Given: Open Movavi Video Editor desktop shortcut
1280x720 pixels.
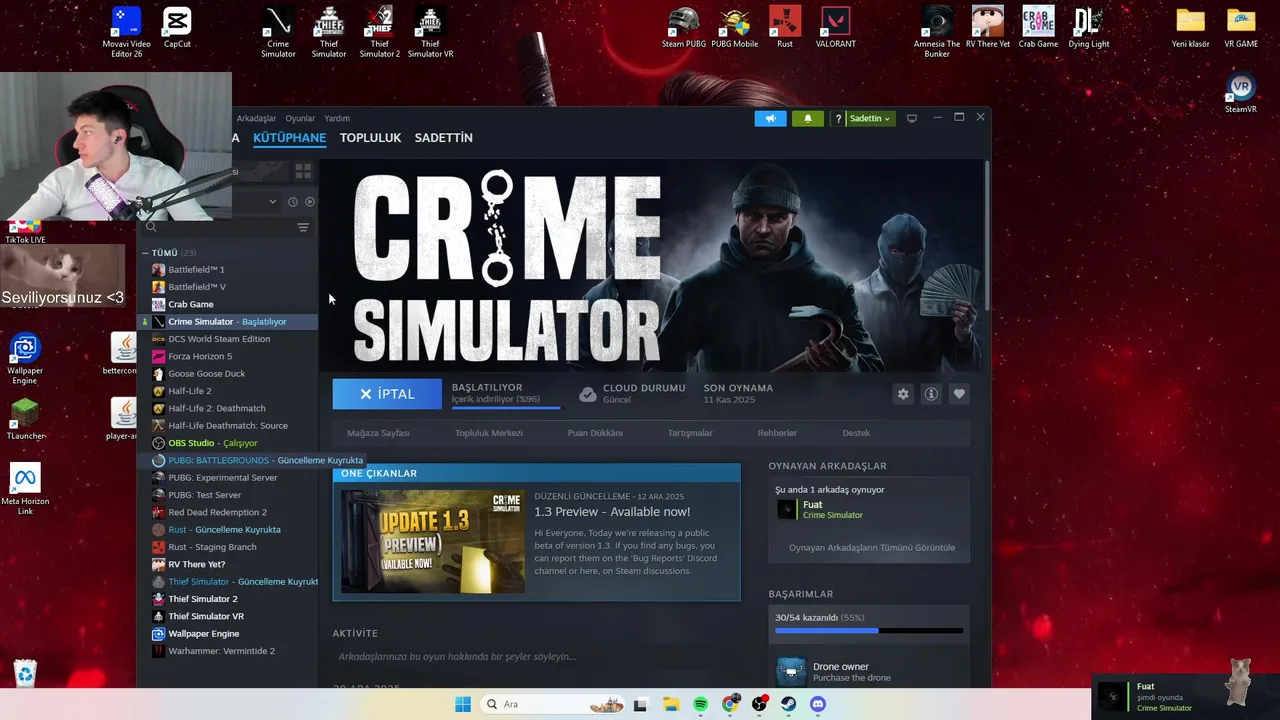Looking at the screenshot, I should point(126,32).
